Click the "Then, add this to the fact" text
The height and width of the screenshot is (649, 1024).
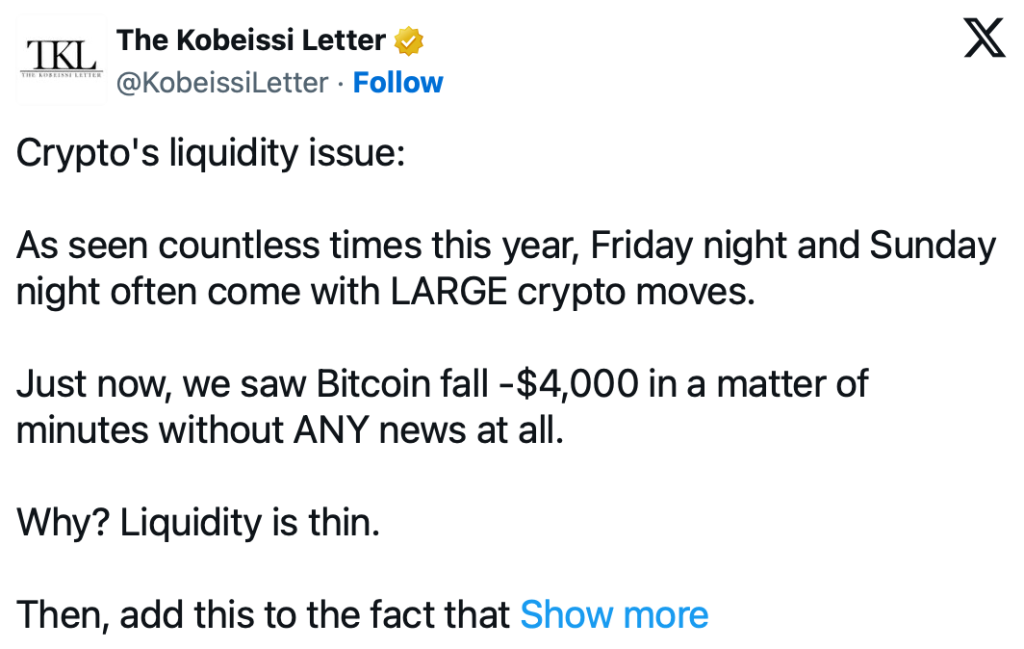264,615
